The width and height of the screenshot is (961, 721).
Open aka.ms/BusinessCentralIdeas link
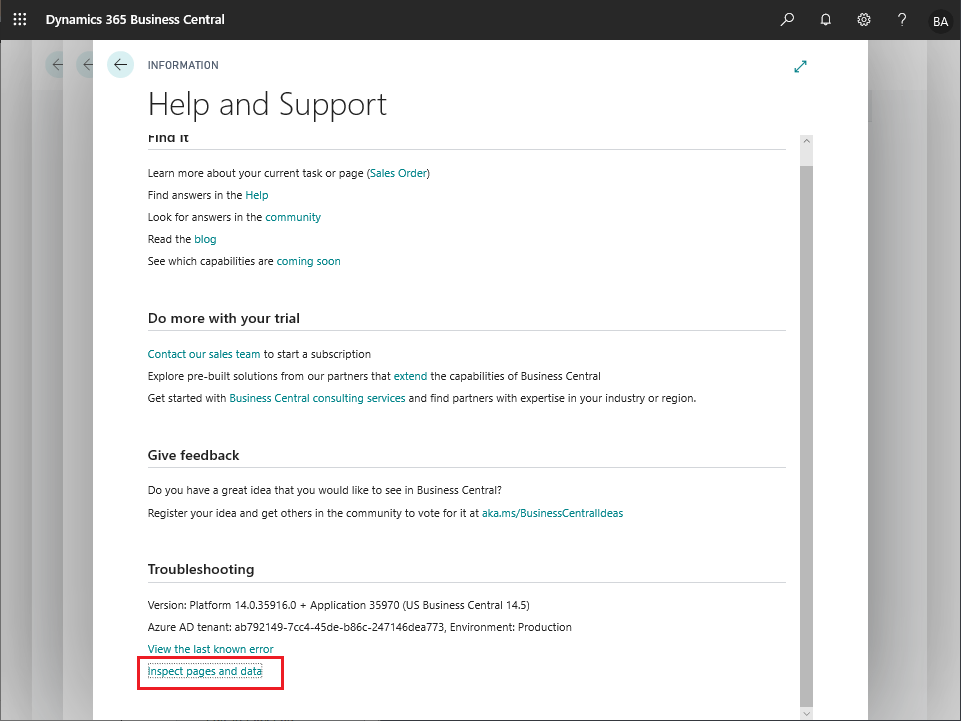(x=552, y=513)
